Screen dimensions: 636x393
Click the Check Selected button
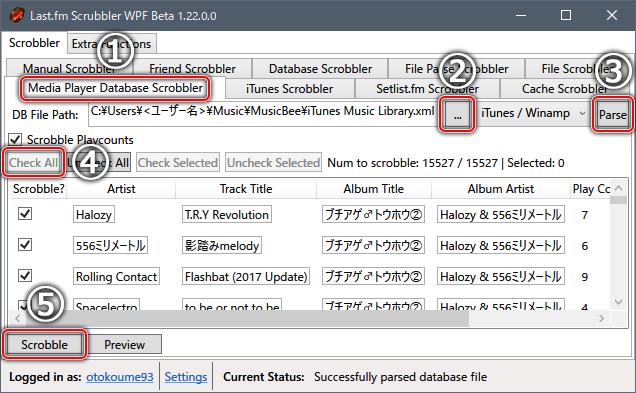(178, 163)
